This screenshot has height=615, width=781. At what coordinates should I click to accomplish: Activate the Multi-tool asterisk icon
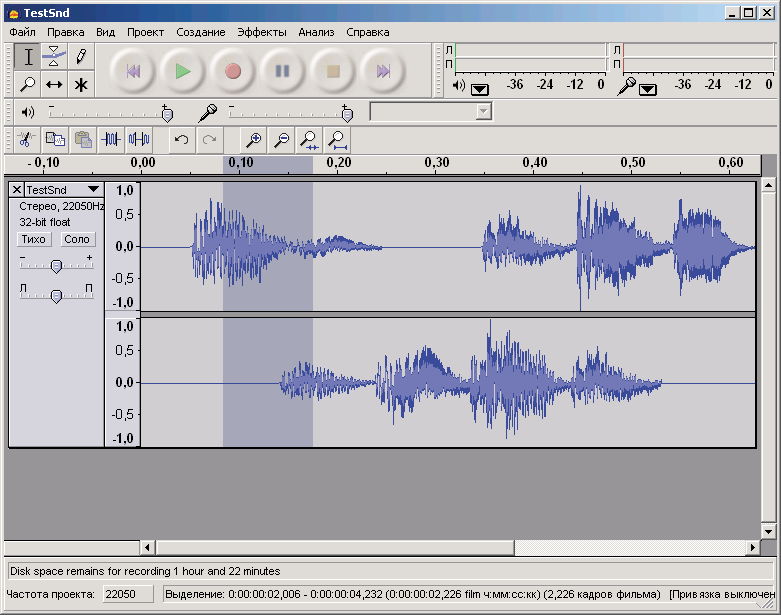point(81,84)
